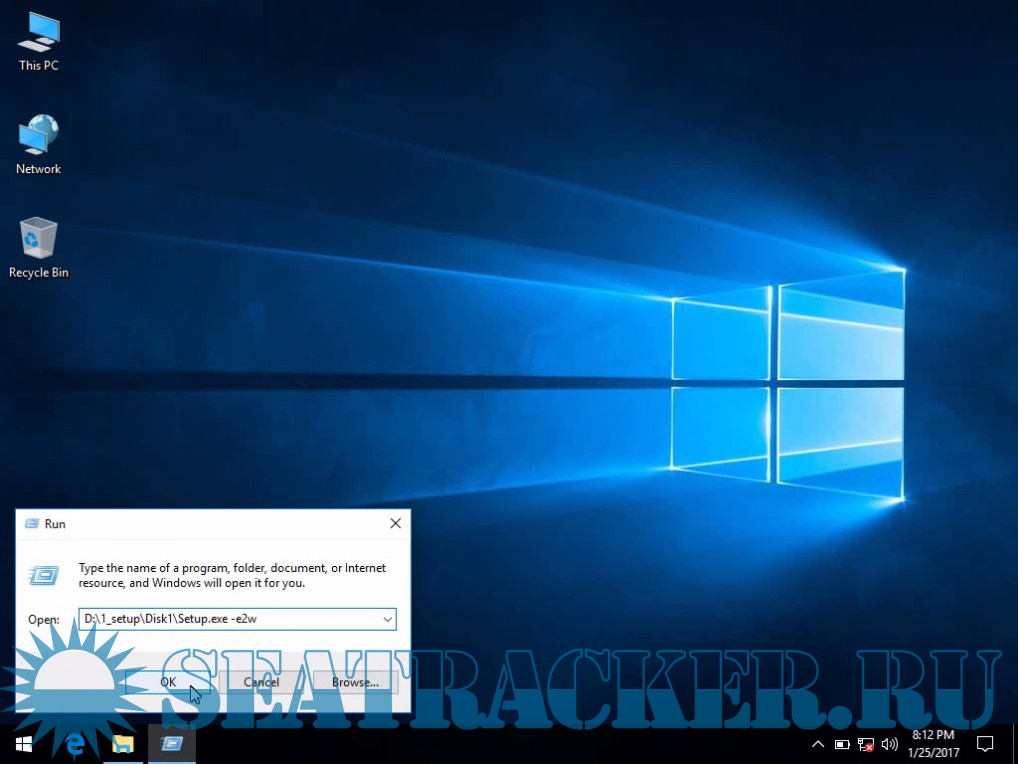
Task: Click the volume speaker tray icon
Action: pos(890,744)
